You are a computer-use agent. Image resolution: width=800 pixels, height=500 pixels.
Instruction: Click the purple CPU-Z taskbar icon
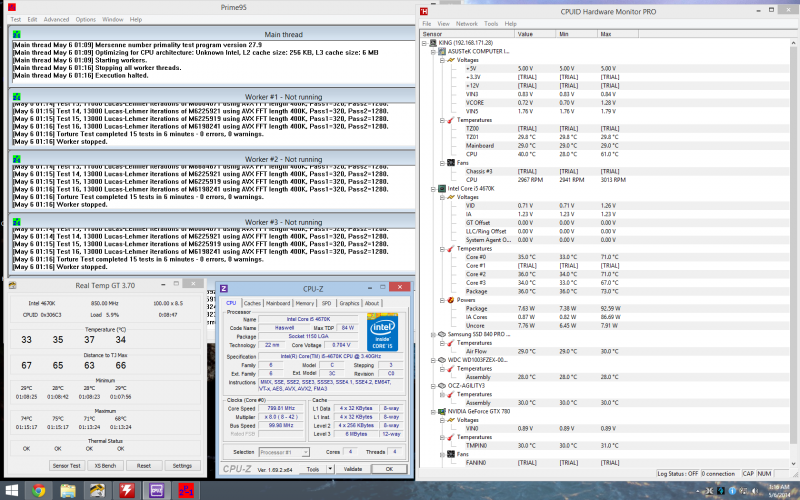(x=157, y=490)
